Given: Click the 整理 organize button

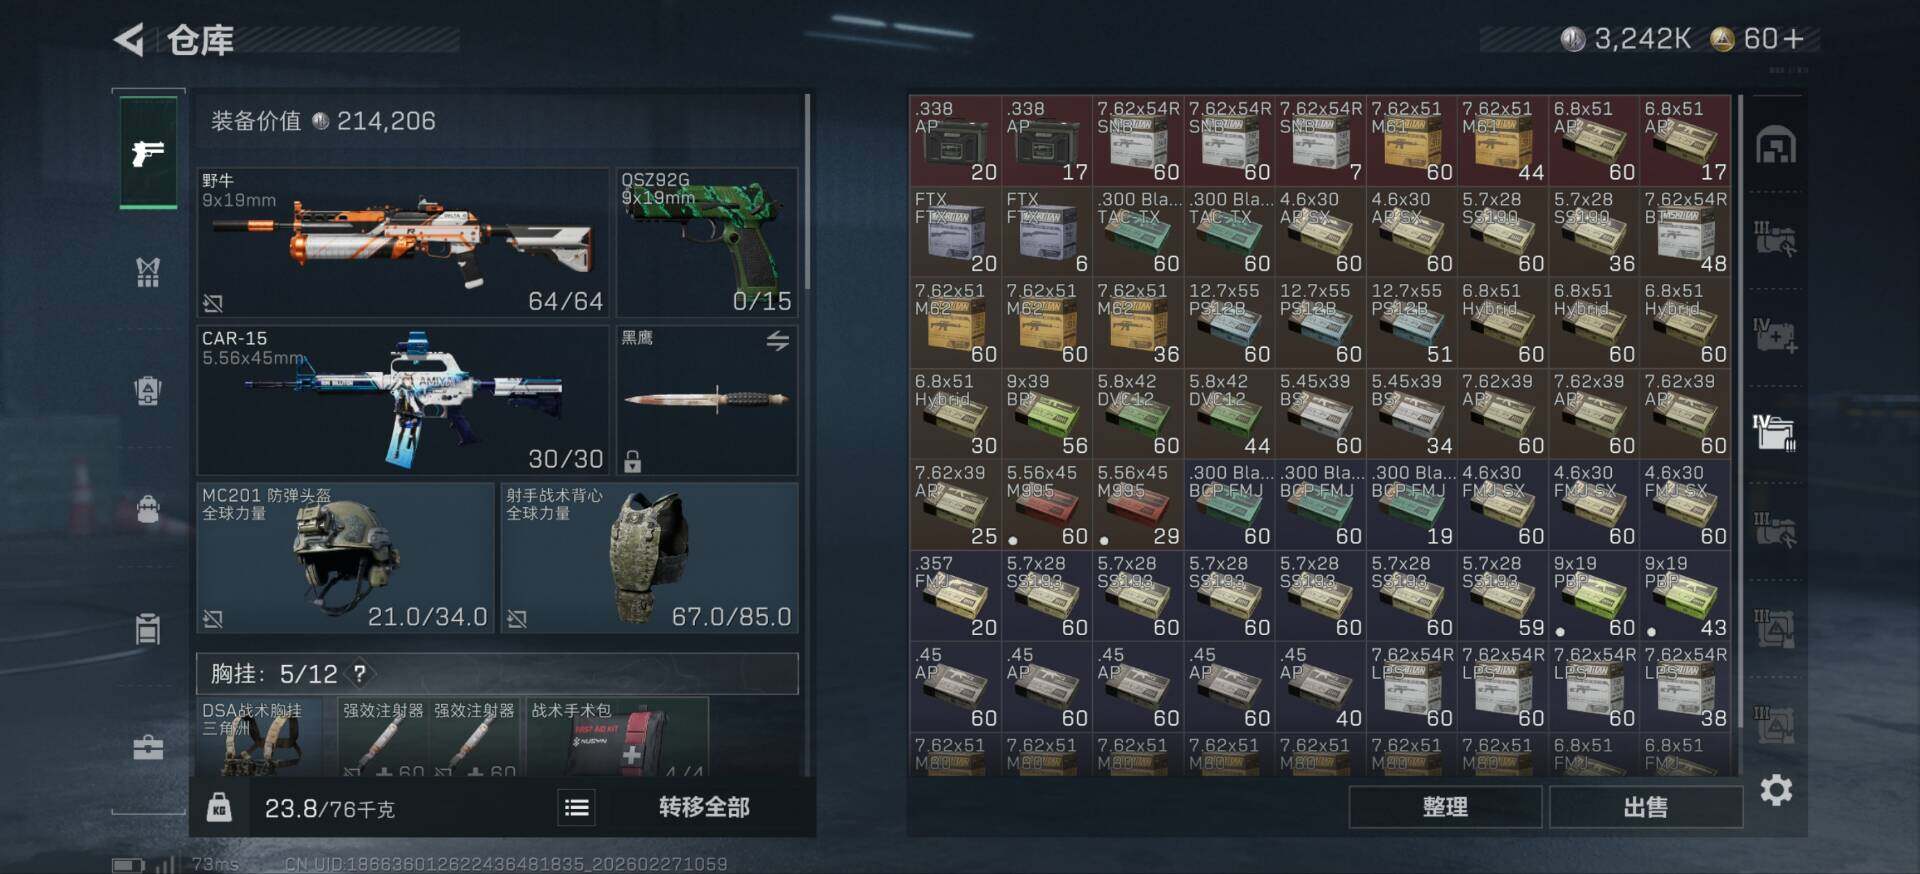Looking at the screenshot, I should (1445, 807).
